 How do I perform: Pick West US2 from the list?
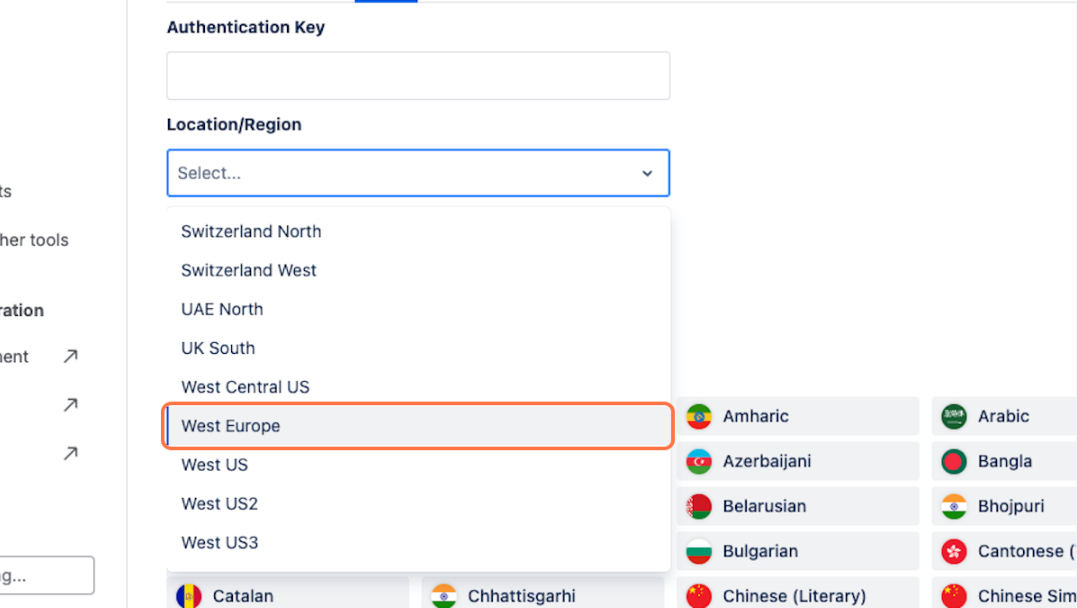tap(219, 504)
